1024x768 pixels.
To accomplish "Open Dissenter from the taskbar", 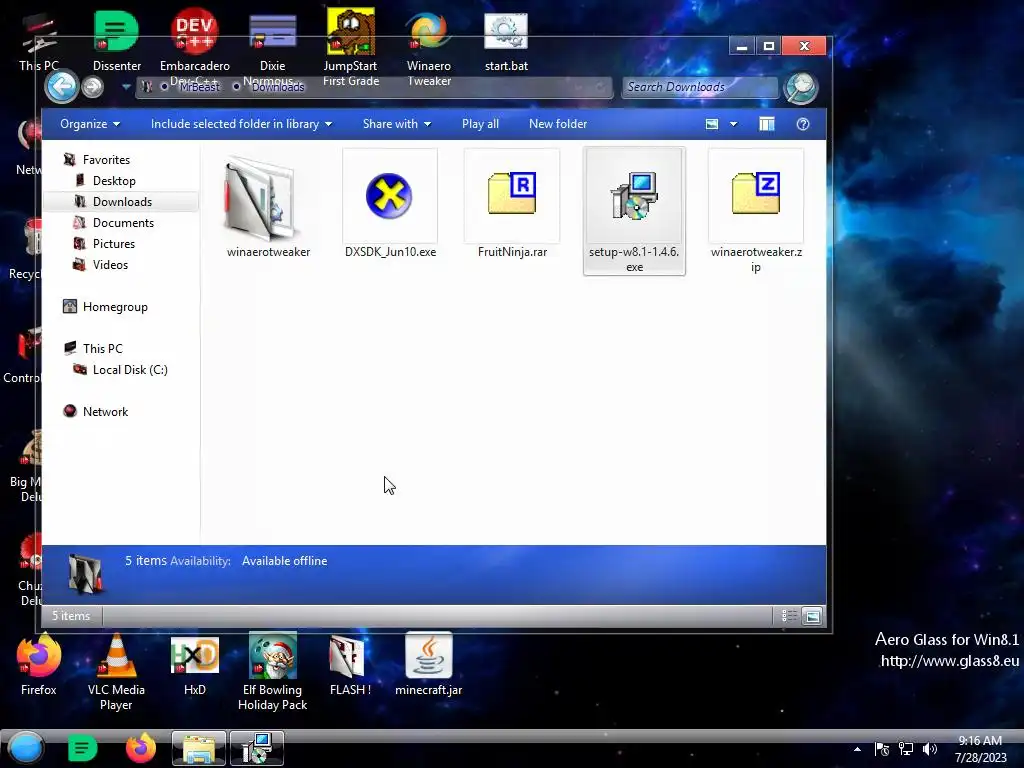I will pyautogui.click(x=82, y=748).
